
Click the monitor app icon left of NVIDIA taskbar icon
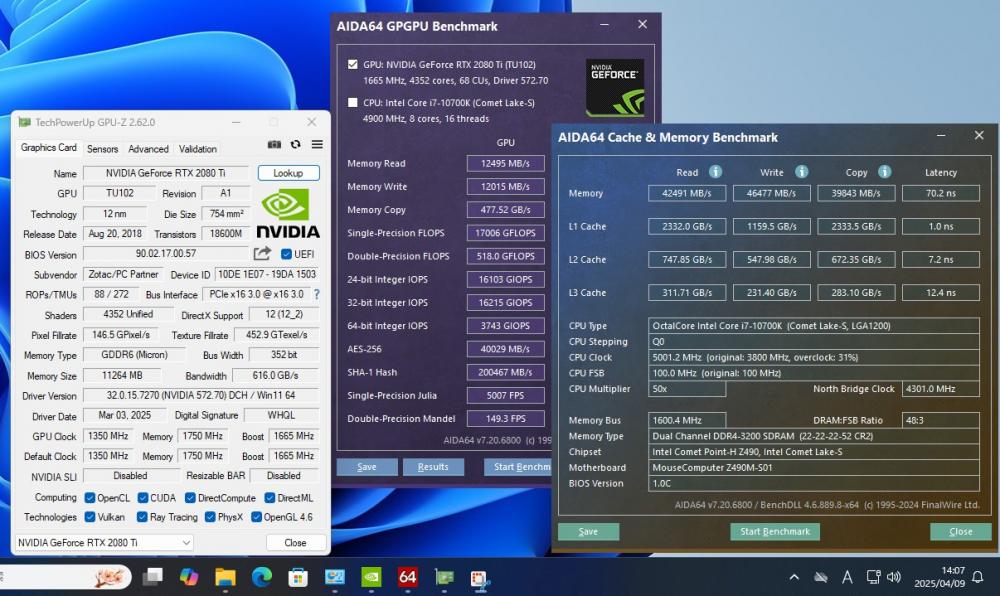(x=335, y=578)
